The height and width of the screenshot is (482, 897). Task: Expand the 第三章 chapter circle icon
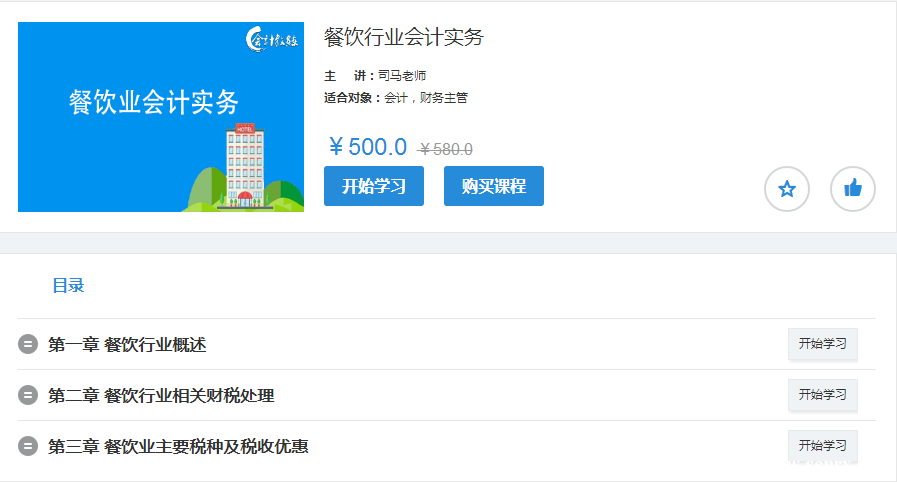pos(28,447)
